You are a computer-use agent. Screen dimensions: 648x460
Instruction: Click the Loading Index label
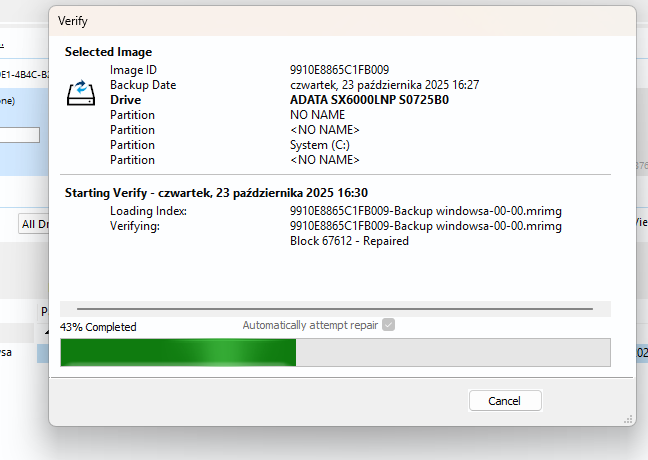tap(148, 211)
